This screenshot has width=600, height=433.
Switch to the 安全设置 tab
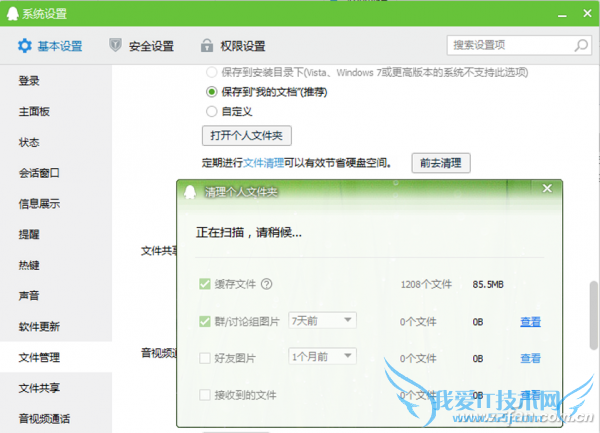coord(142,46)
